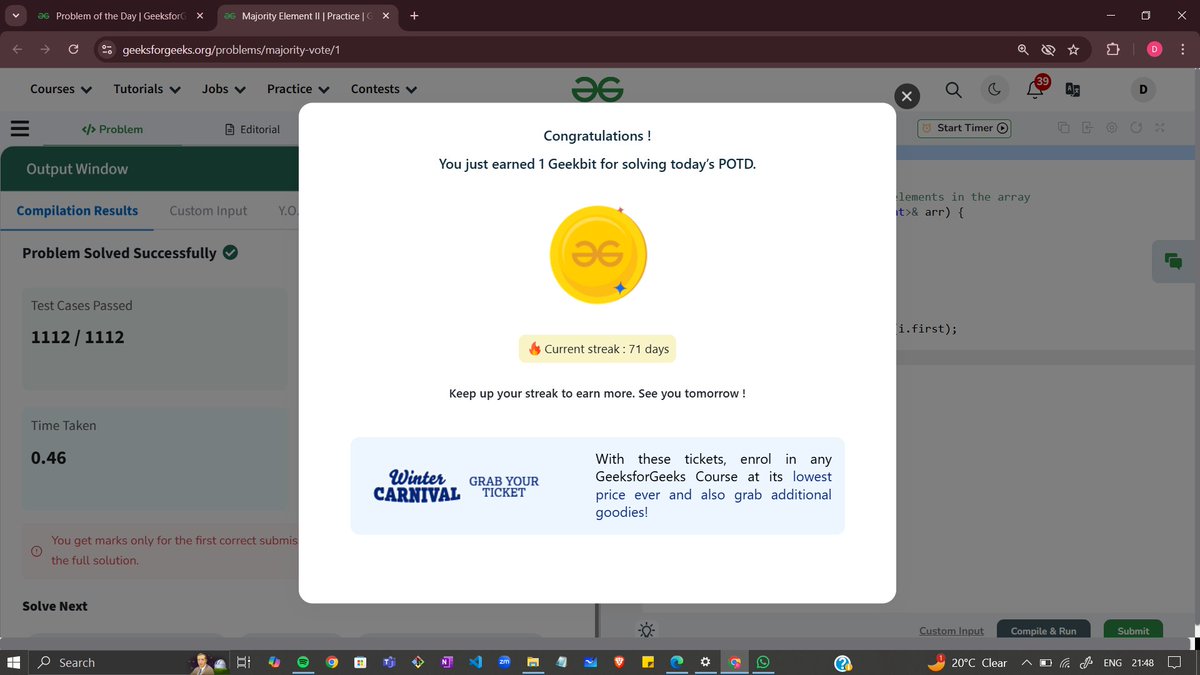The image size is (1200, 675).
Task: Expand the Practice dropdown
Action: [298, 89]
